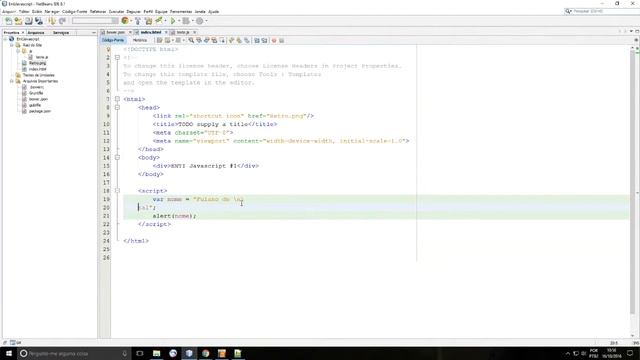Switch to the bower.json editor tab
Viewport: 640px width, 360px height.
(116, 32)
